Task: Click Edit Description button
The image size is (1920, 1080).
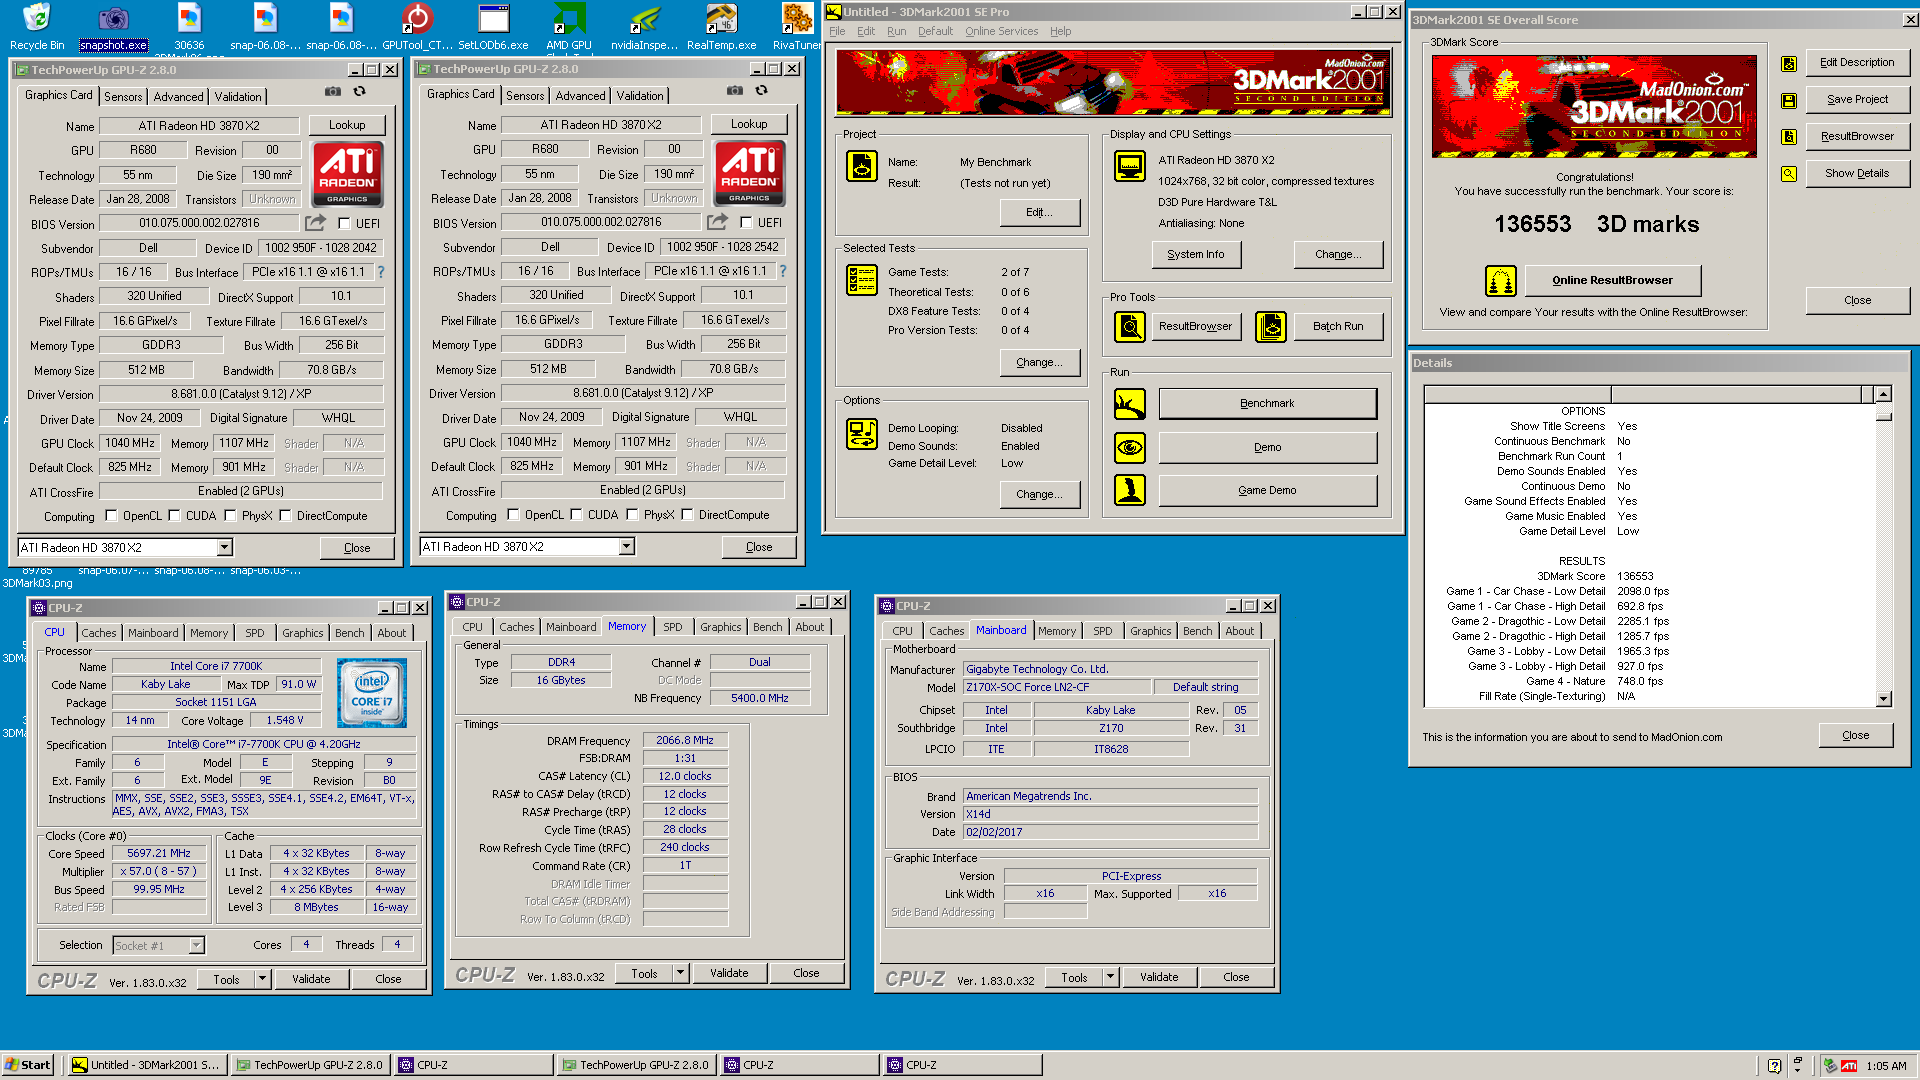Action: (1857, 62)
